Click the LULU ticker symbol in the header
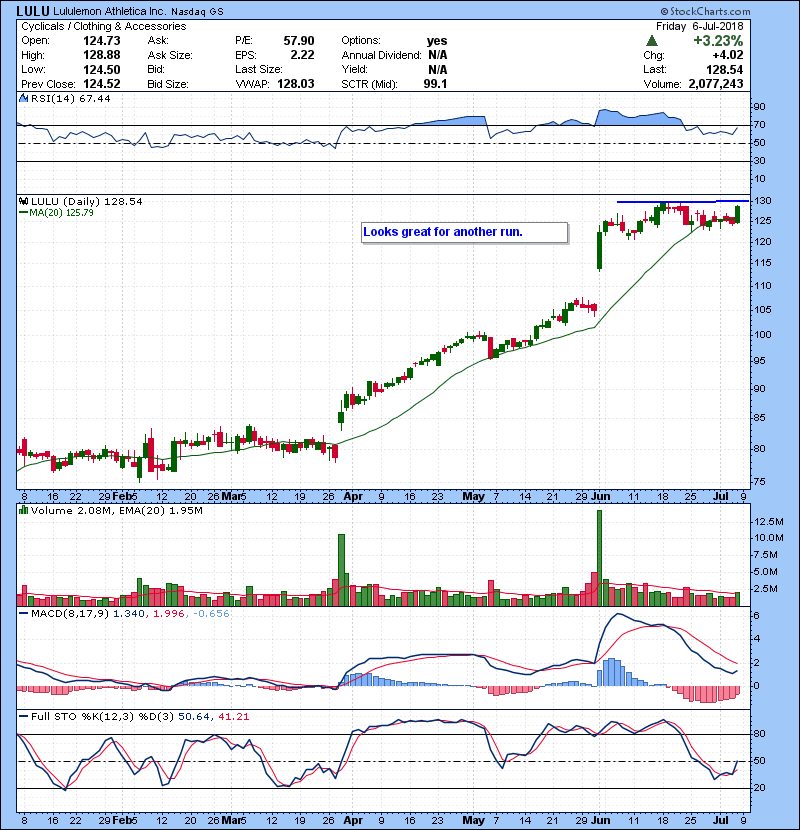Viewport: 800px width, 830px height. pos(33,11)
